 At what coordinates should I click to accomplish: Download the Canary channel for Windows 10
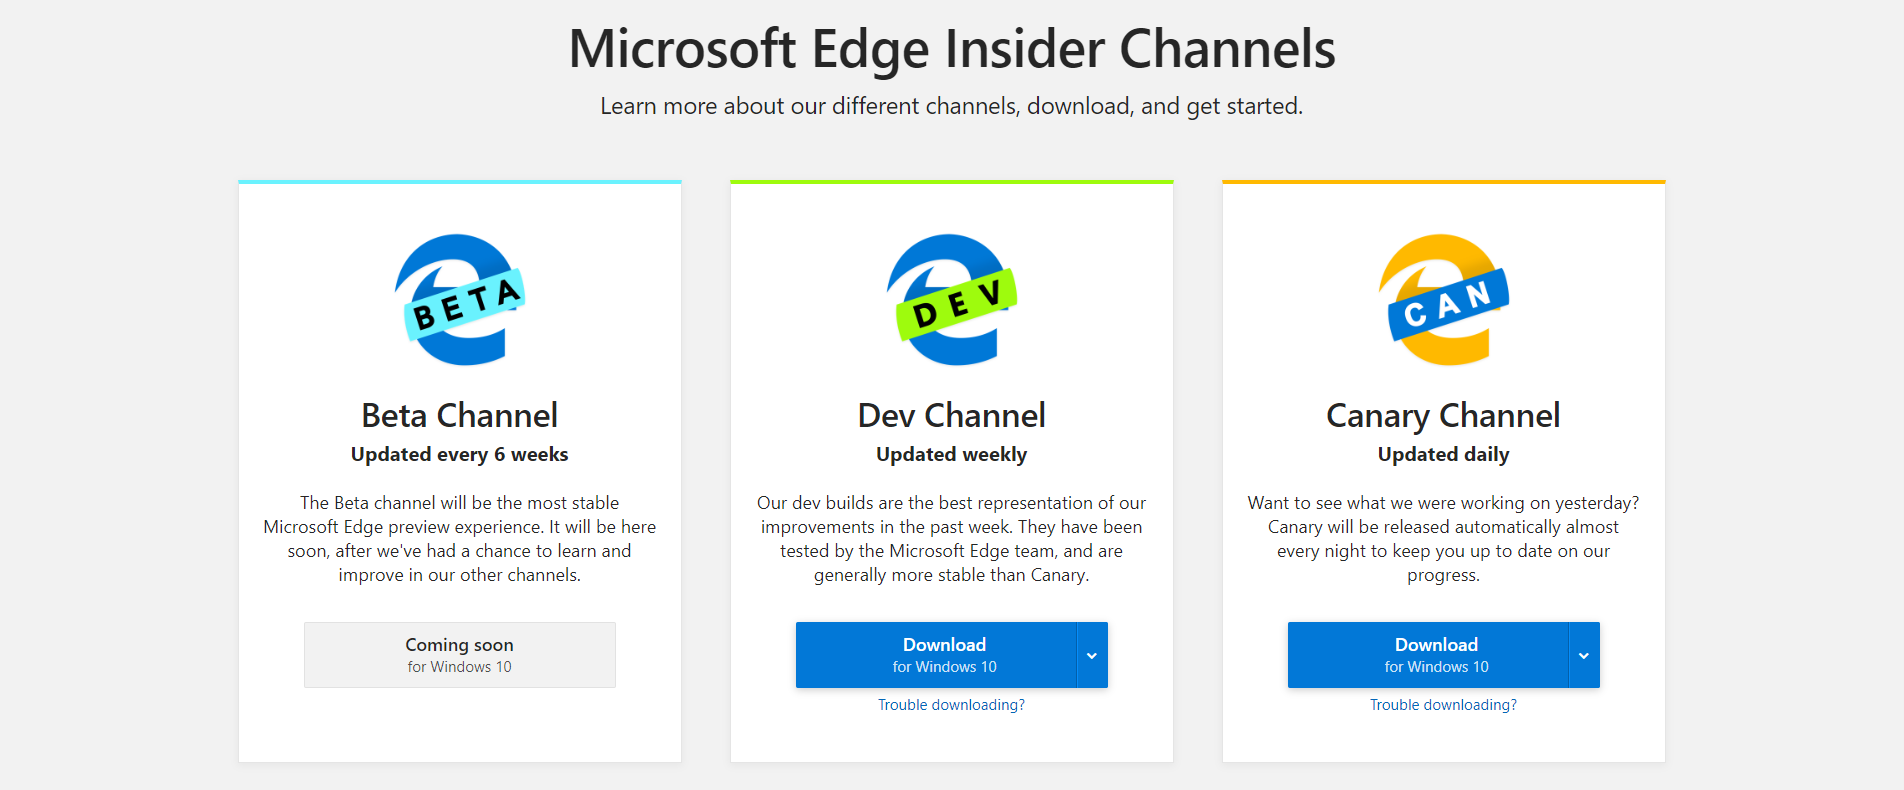(x=1428, y=655)
